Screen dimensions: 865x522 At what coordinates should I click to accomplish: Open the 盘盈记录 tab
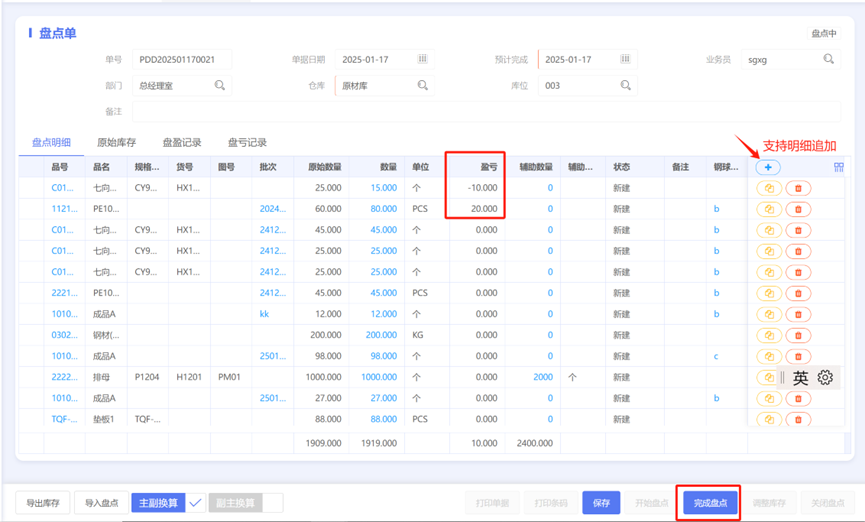point(182,142)
